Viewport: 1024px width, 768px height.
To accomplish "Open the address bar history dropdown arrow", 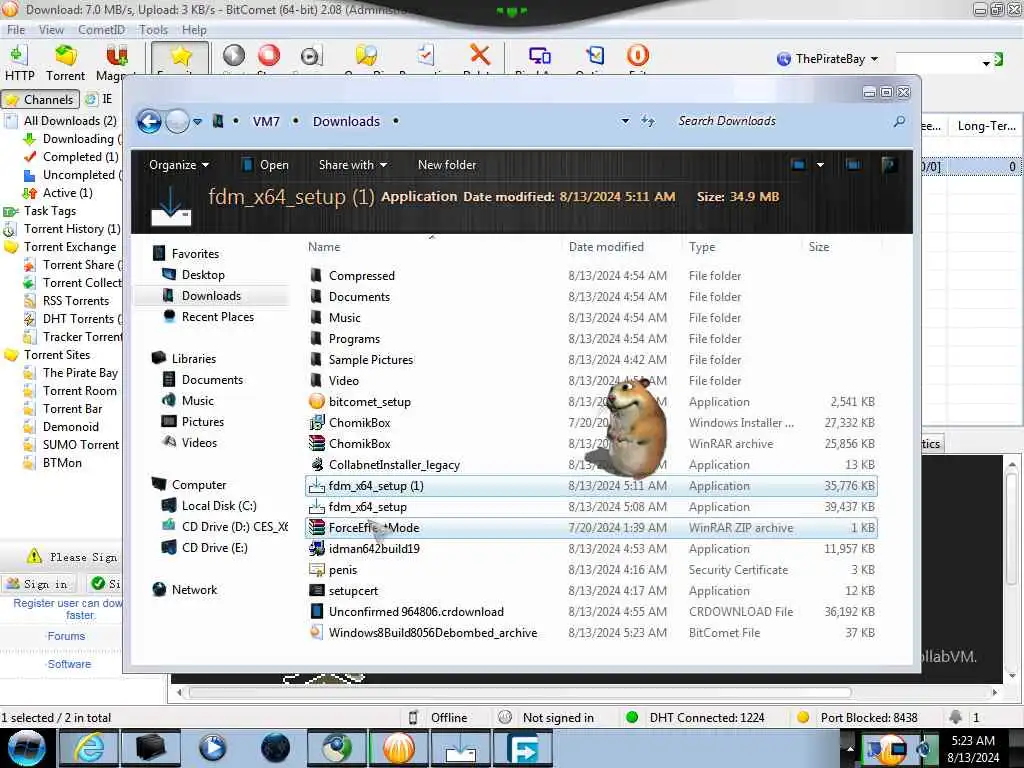I will coord(625,121).
